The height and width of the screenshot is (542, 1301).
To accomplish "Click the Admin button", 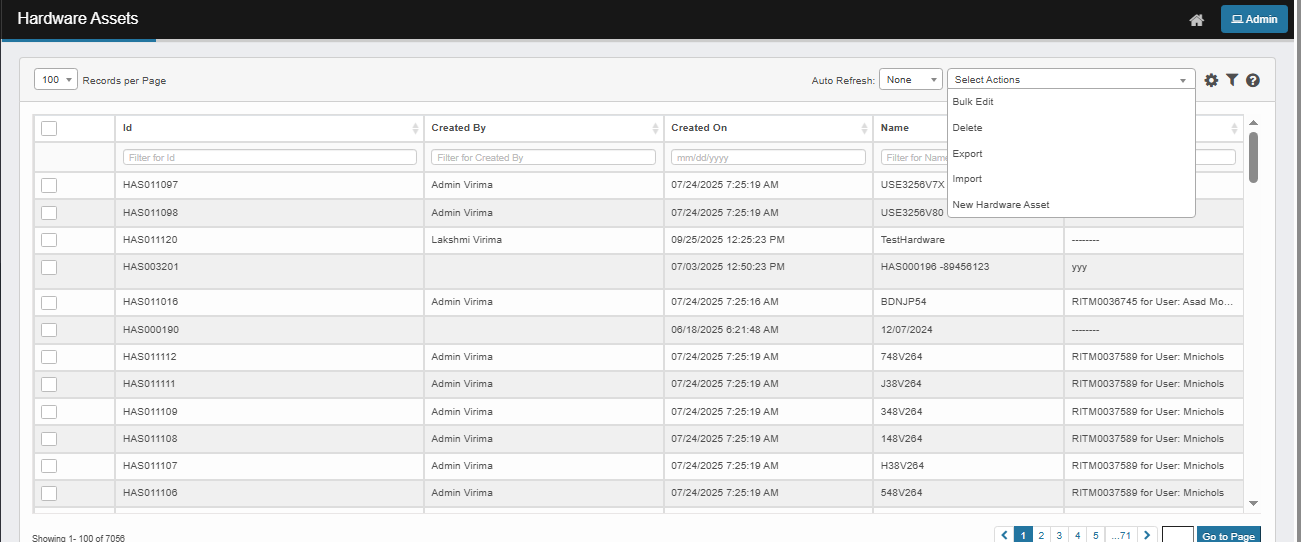I will 1254,19.
